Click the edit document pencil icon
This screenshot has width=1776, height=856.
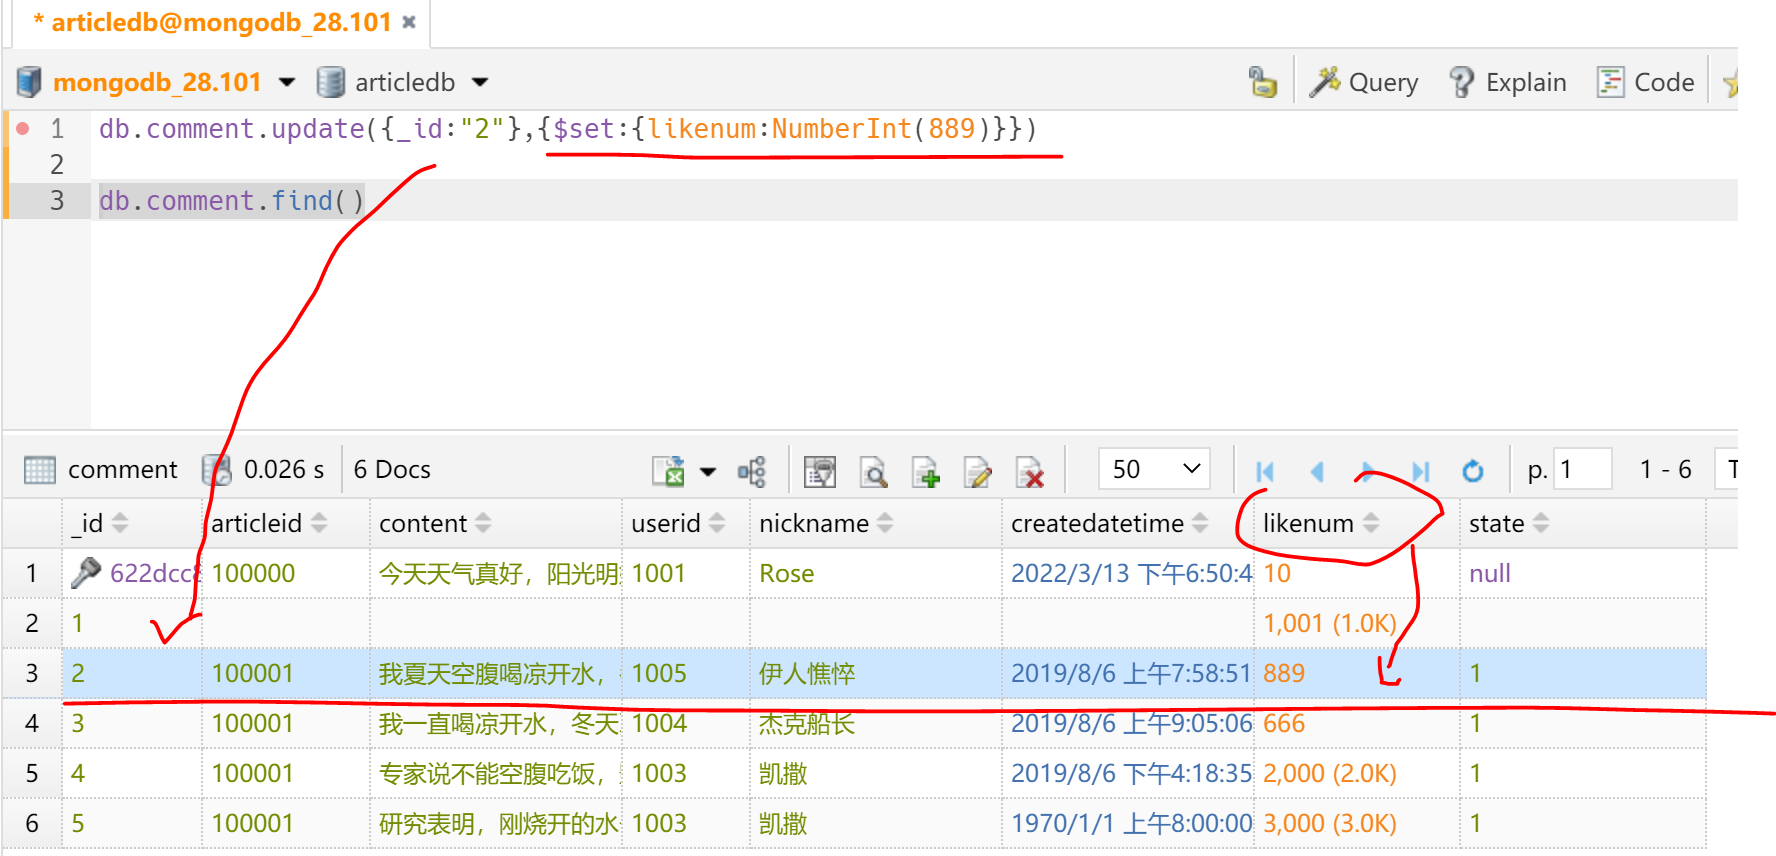pos(977,471)
